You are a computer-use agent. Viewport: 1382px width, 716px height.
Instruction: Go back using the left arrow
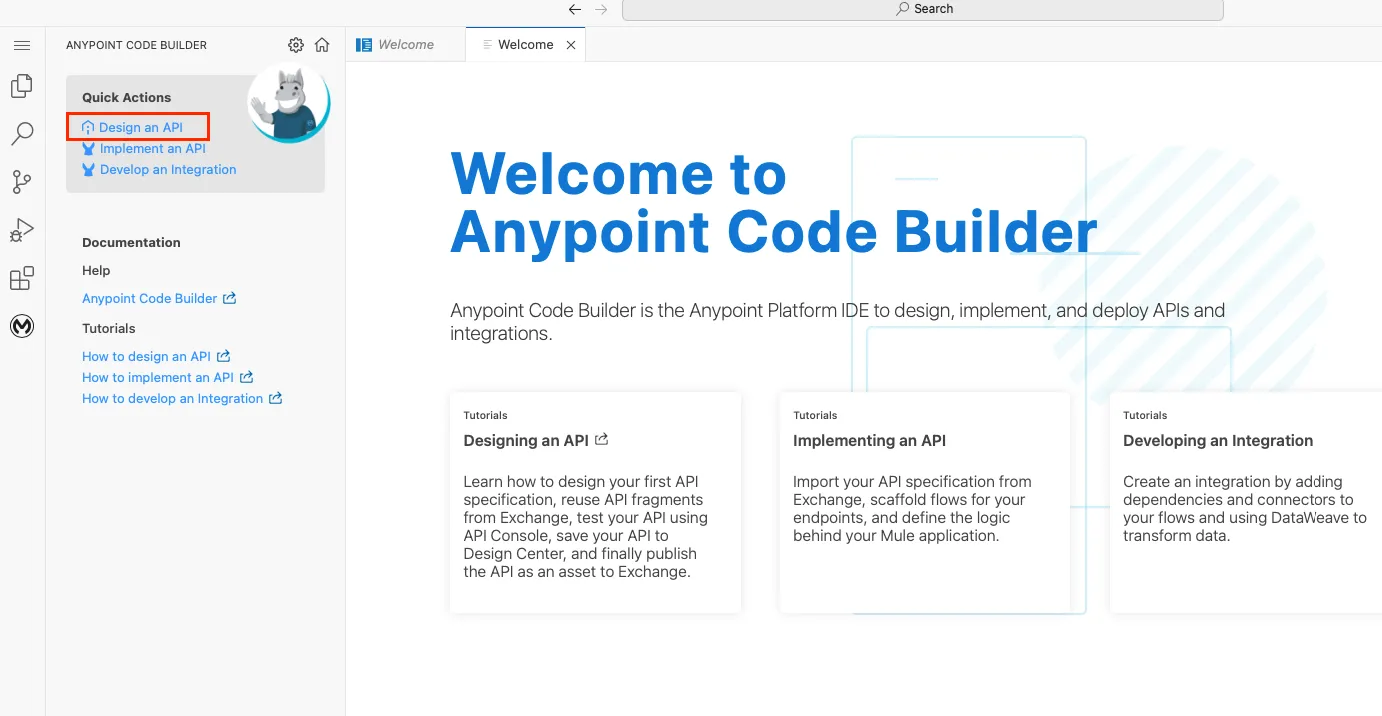click(x=574, y=9)
